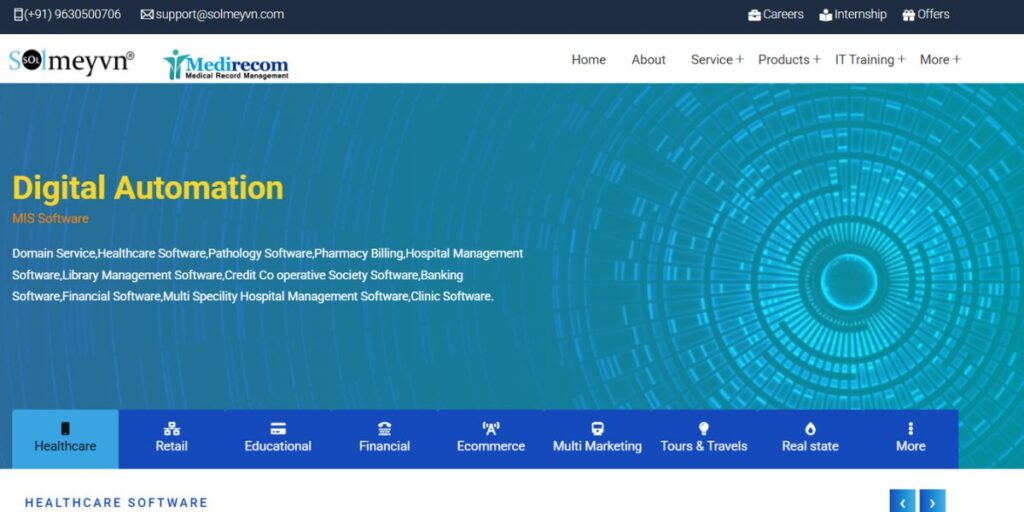The width and height of the screenshot is (1024, 512).
Task: Open the IT Training dropdown
Action: tap(869, 60)
